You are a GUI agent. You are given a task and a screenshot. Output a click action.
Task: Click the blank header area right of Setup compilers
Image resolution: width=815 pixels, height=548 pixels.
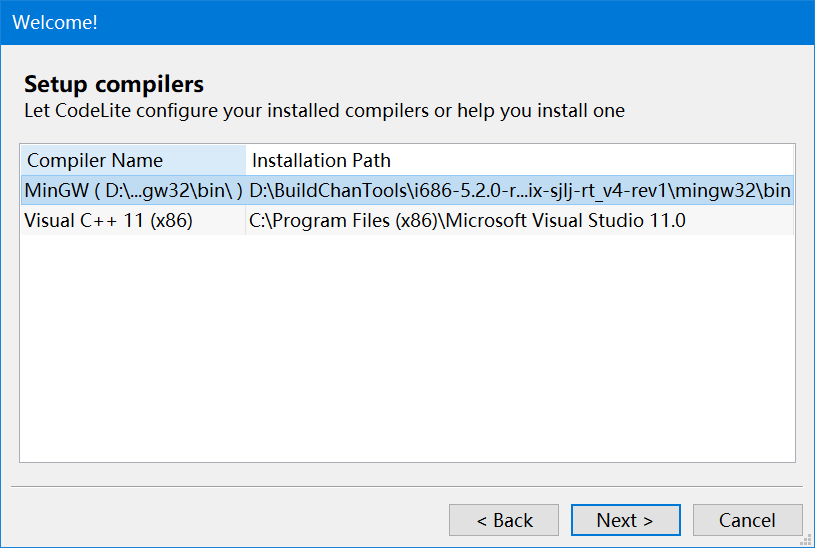click(x=500, y=83)
